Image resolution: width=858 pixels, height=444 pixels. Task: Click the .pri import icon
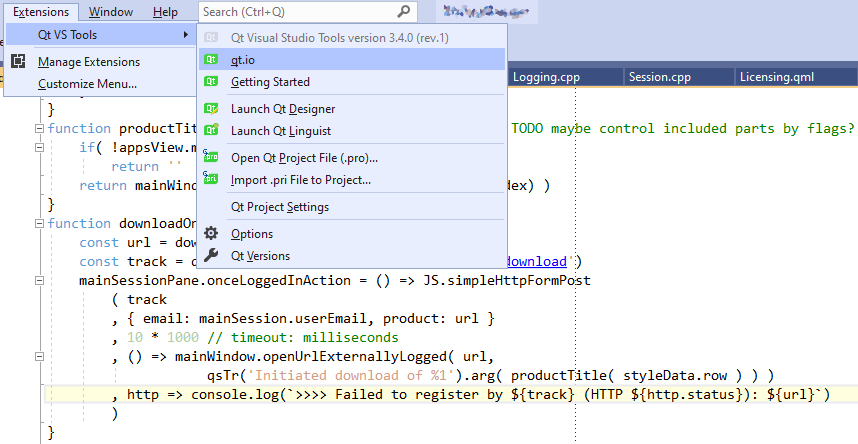click(x=211, y=178)
